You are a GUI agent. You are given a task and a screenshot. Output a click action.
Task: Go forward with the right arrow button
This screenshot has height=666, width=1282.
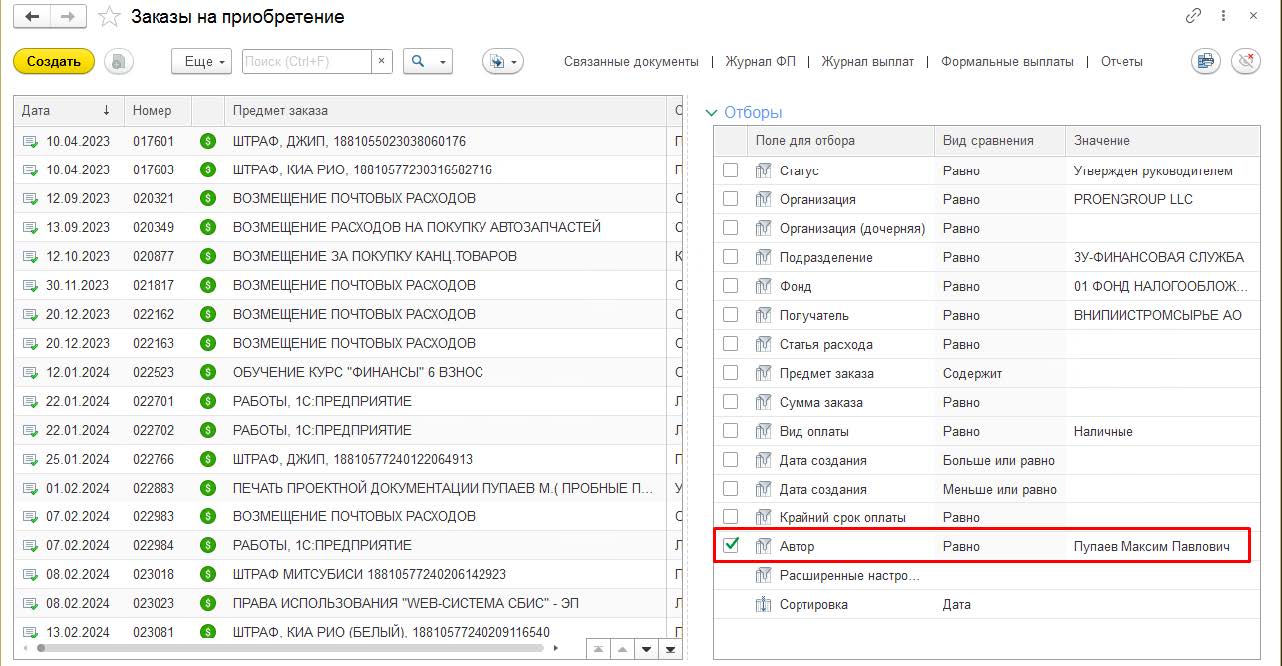point(68,17)
